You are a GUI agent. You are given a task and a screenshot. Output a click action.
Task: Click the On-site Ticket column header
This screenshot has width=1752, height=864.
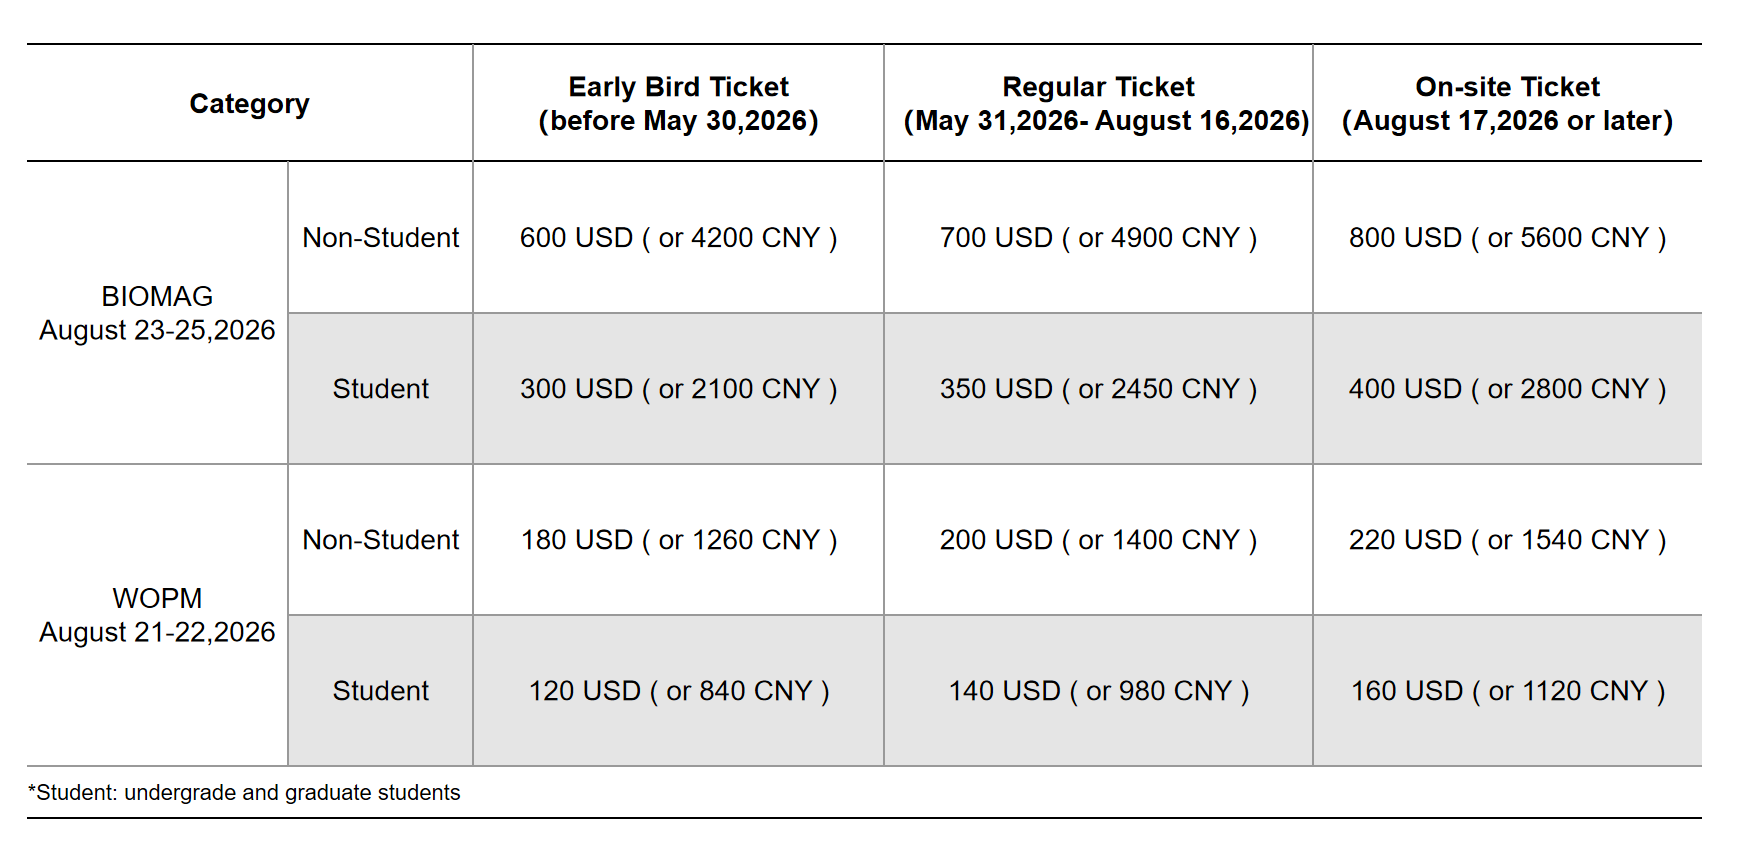pos(1507,104)
